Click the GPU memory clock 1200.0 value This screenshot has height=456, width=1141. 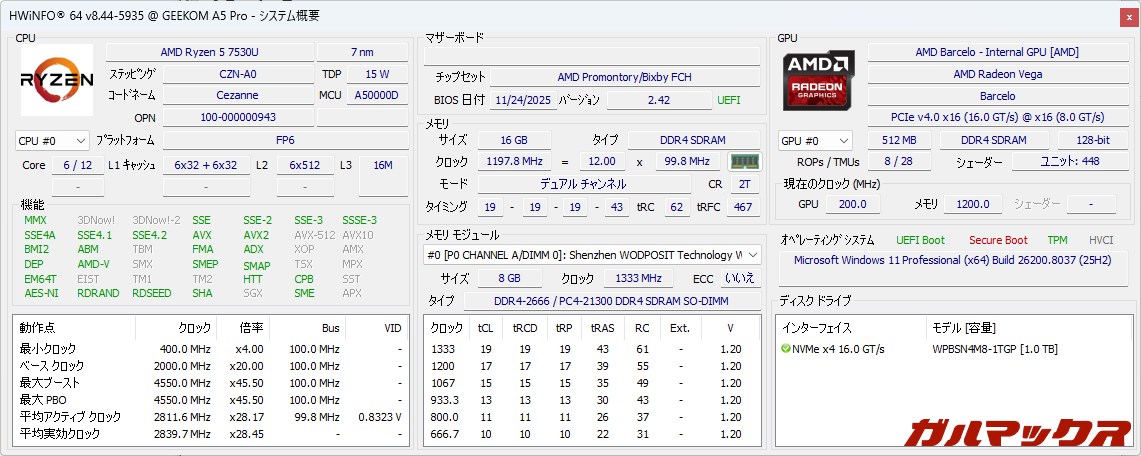(973, 204)
